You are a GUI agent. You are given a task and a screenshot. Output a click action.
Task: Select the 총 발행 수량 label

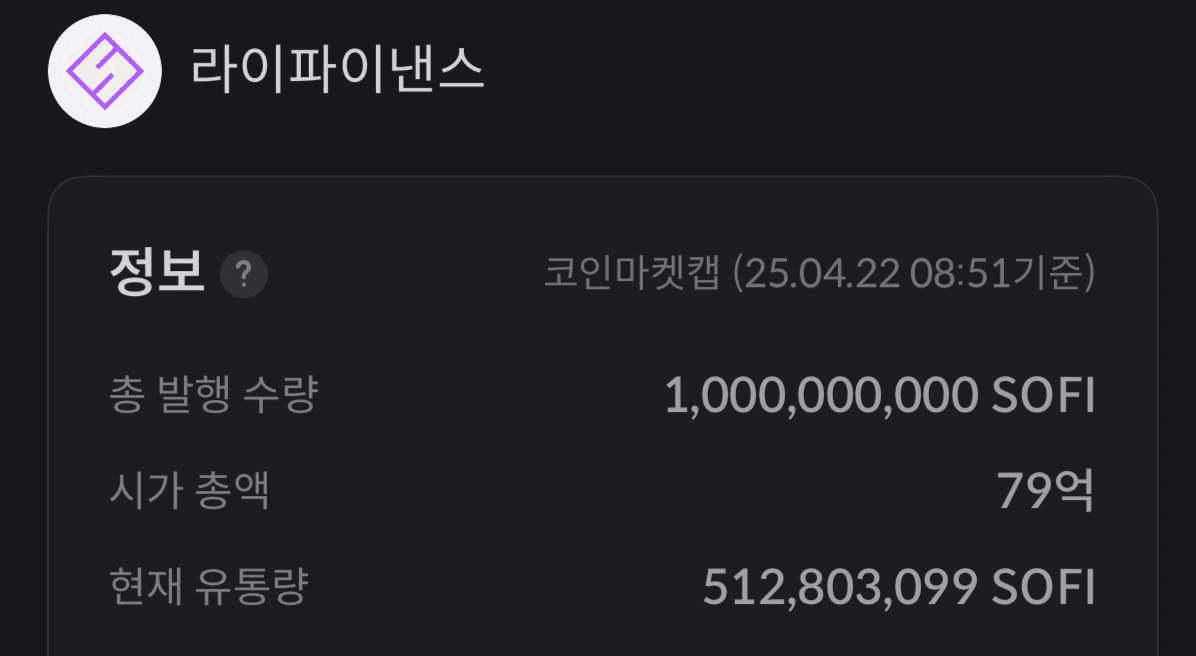(213, 395)
